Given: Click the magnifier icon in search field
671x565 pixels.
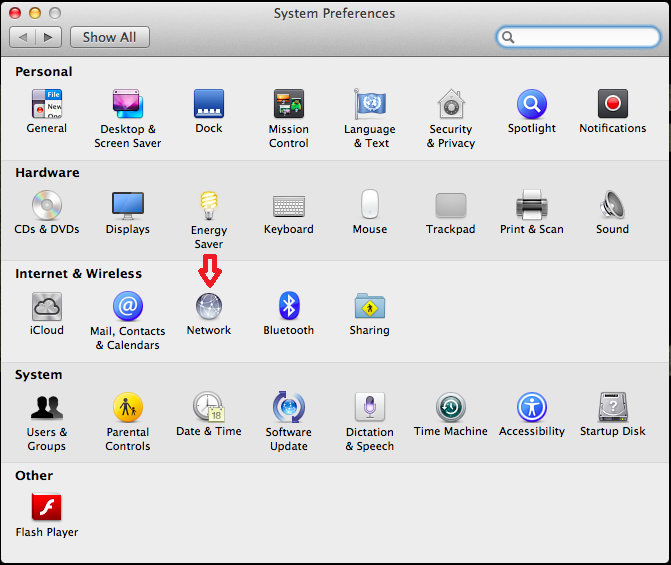Looking at the screenshot, I should coord(508,37).
